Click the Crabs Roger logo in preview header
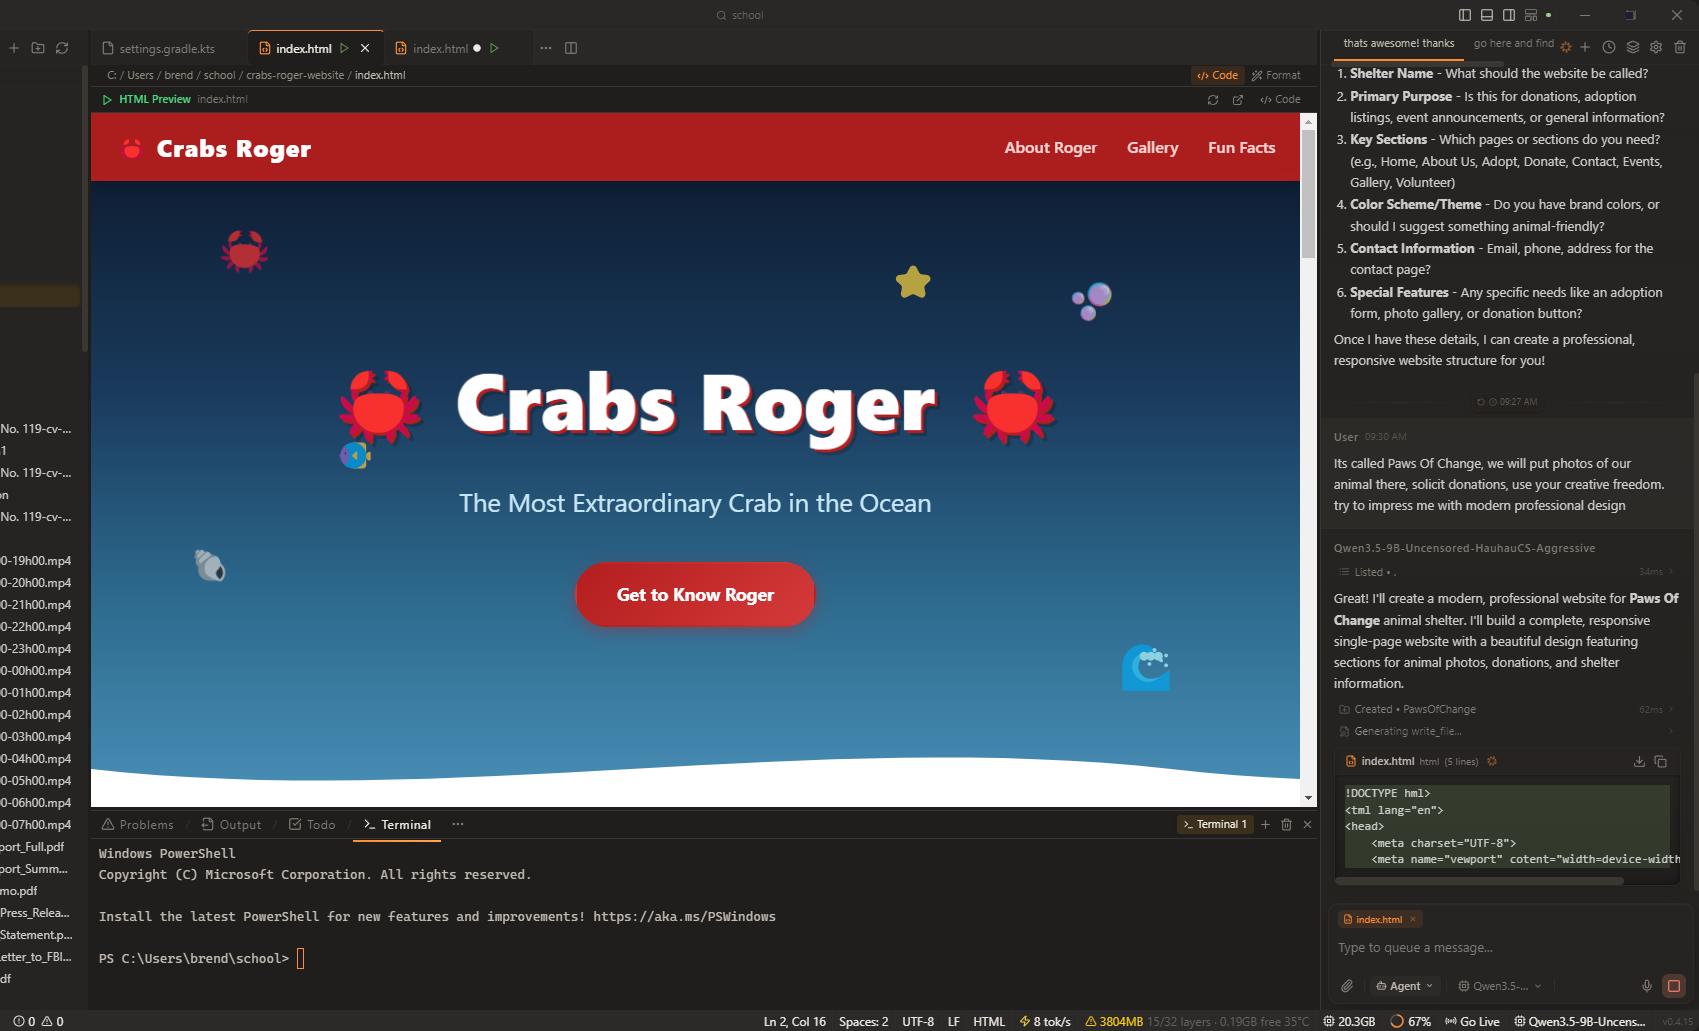 click(216, 148)
